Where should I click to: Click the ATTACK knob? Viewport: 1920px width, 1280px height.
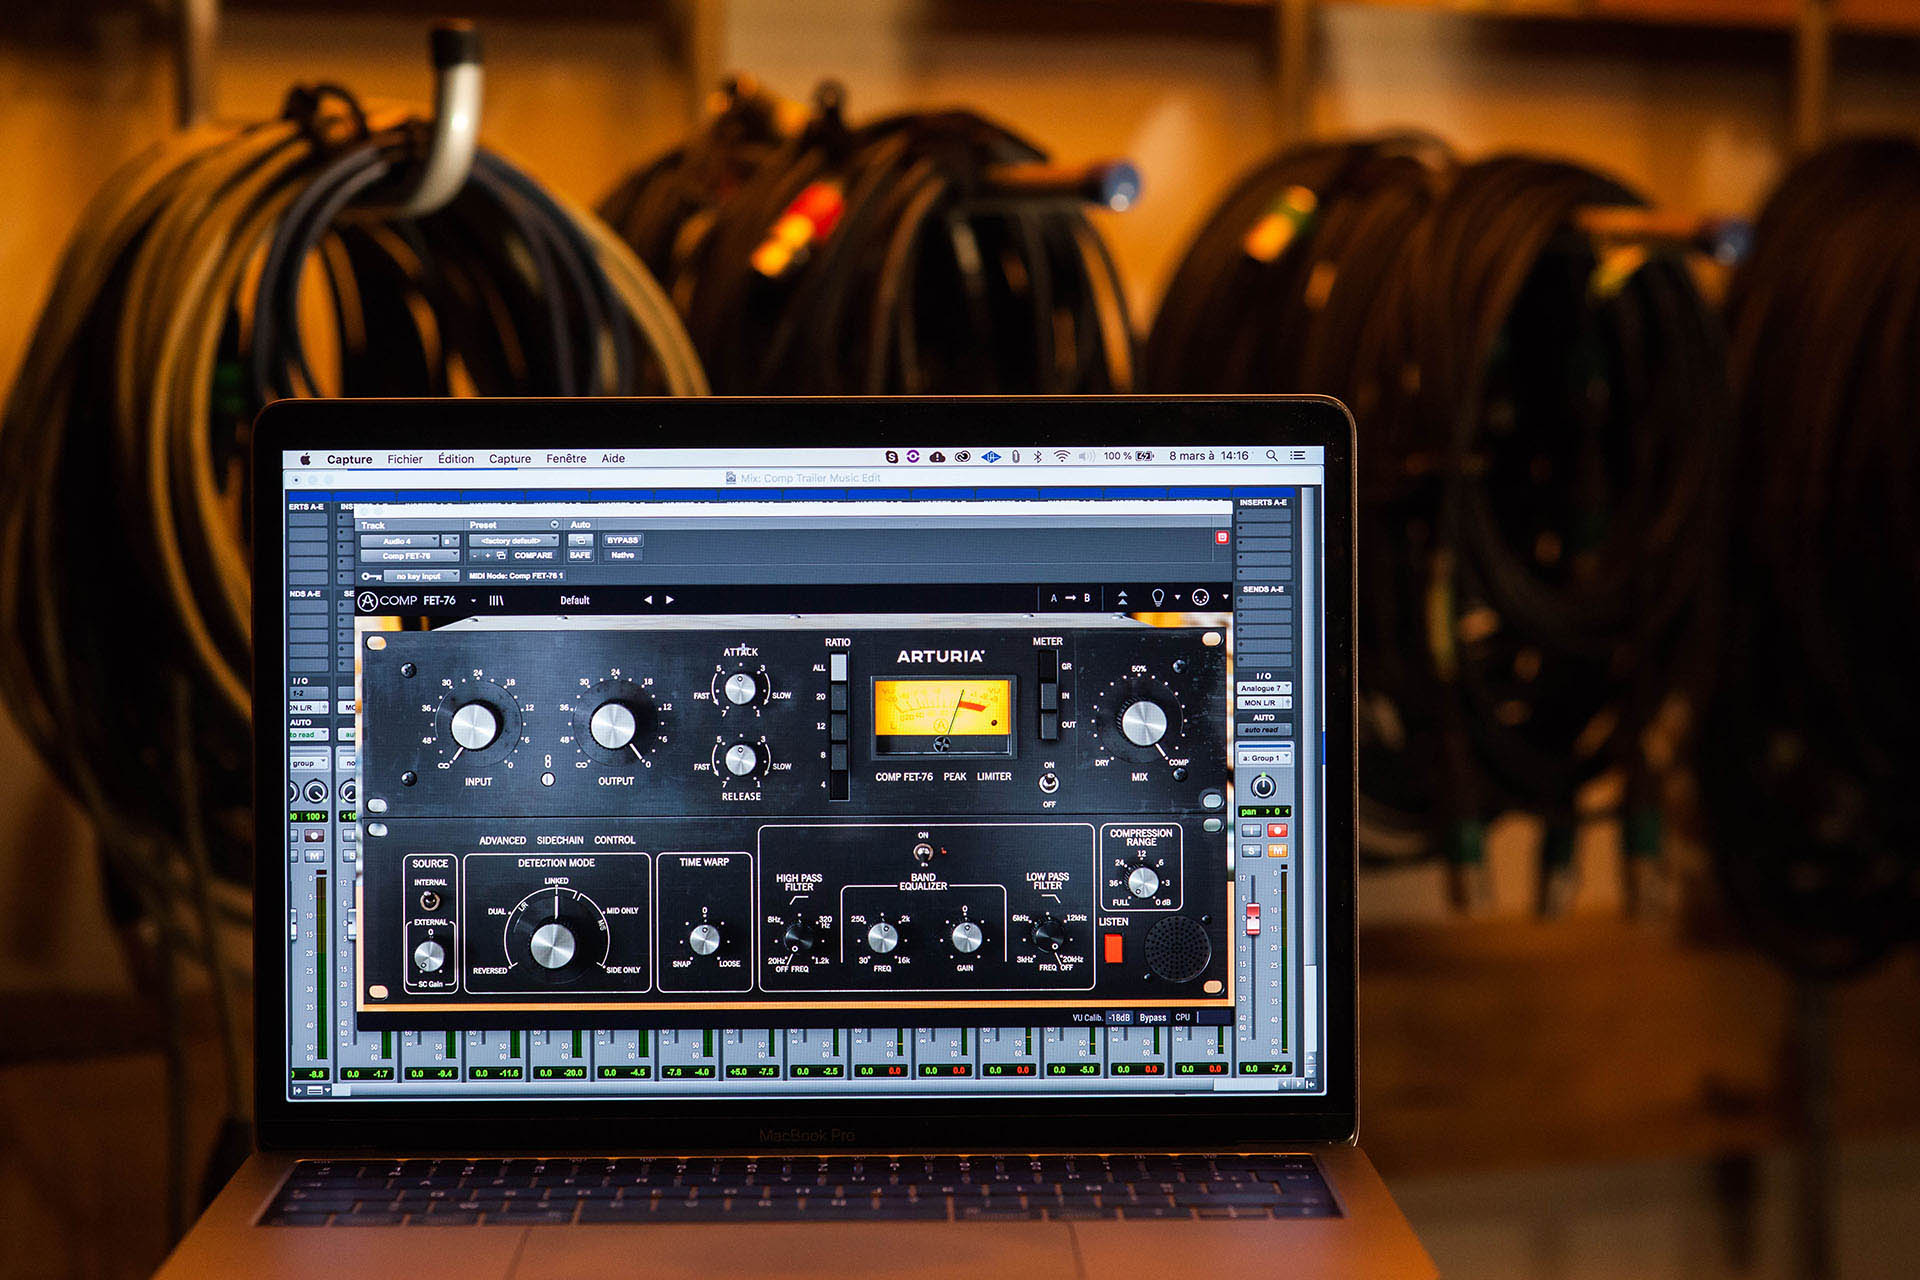pyautogui.click(x=740, y=689)
